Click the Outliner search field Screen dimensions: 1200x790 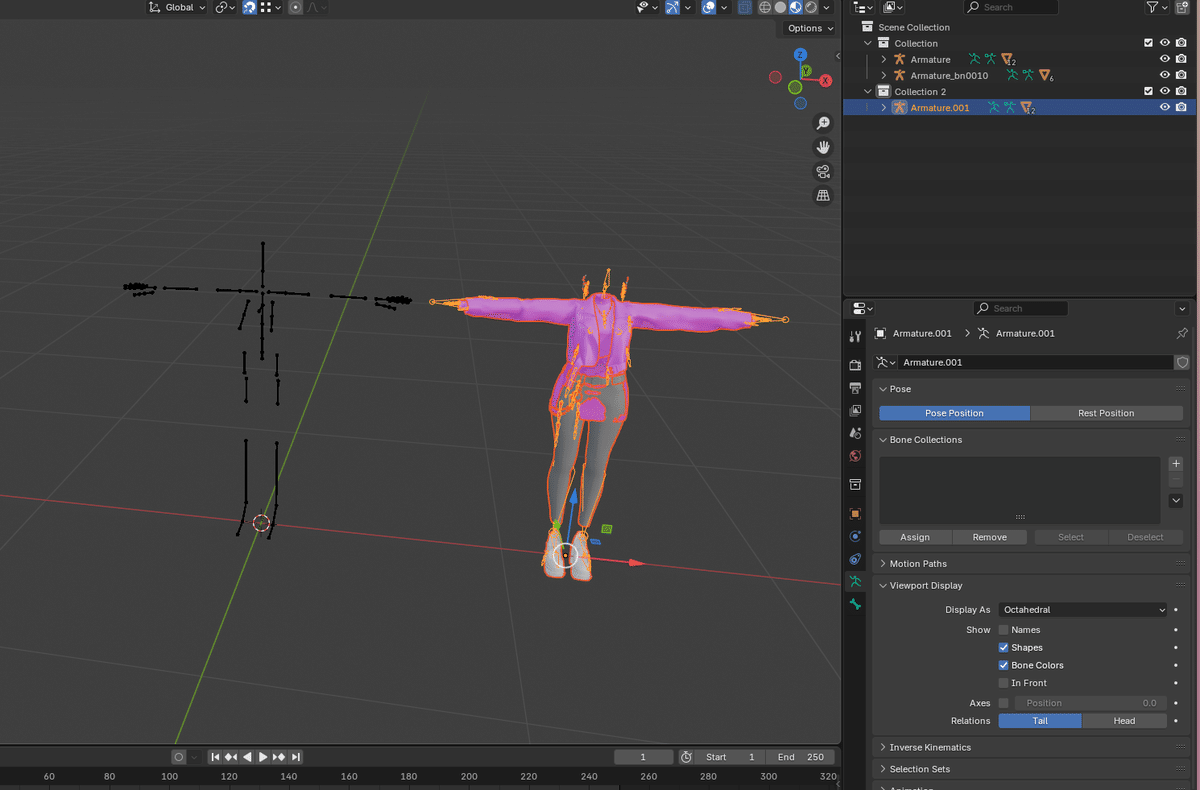tap(1011, 7)
